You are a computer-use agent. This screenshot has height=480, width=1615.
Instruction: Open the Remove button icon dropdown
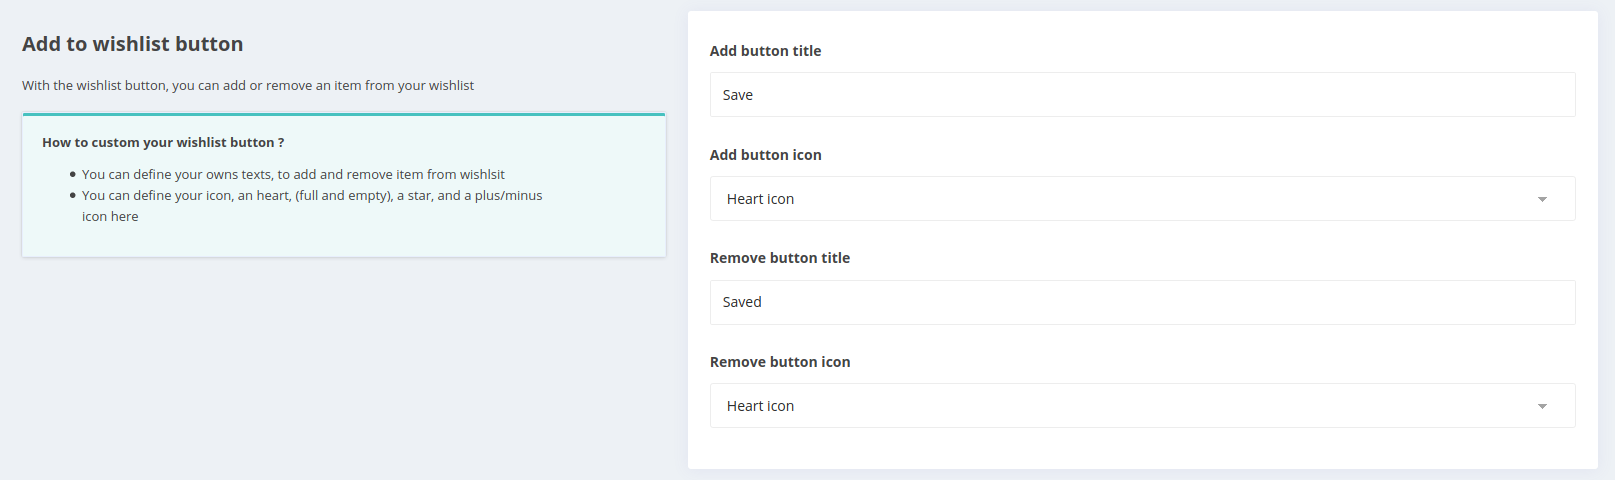coord(1142,406)
